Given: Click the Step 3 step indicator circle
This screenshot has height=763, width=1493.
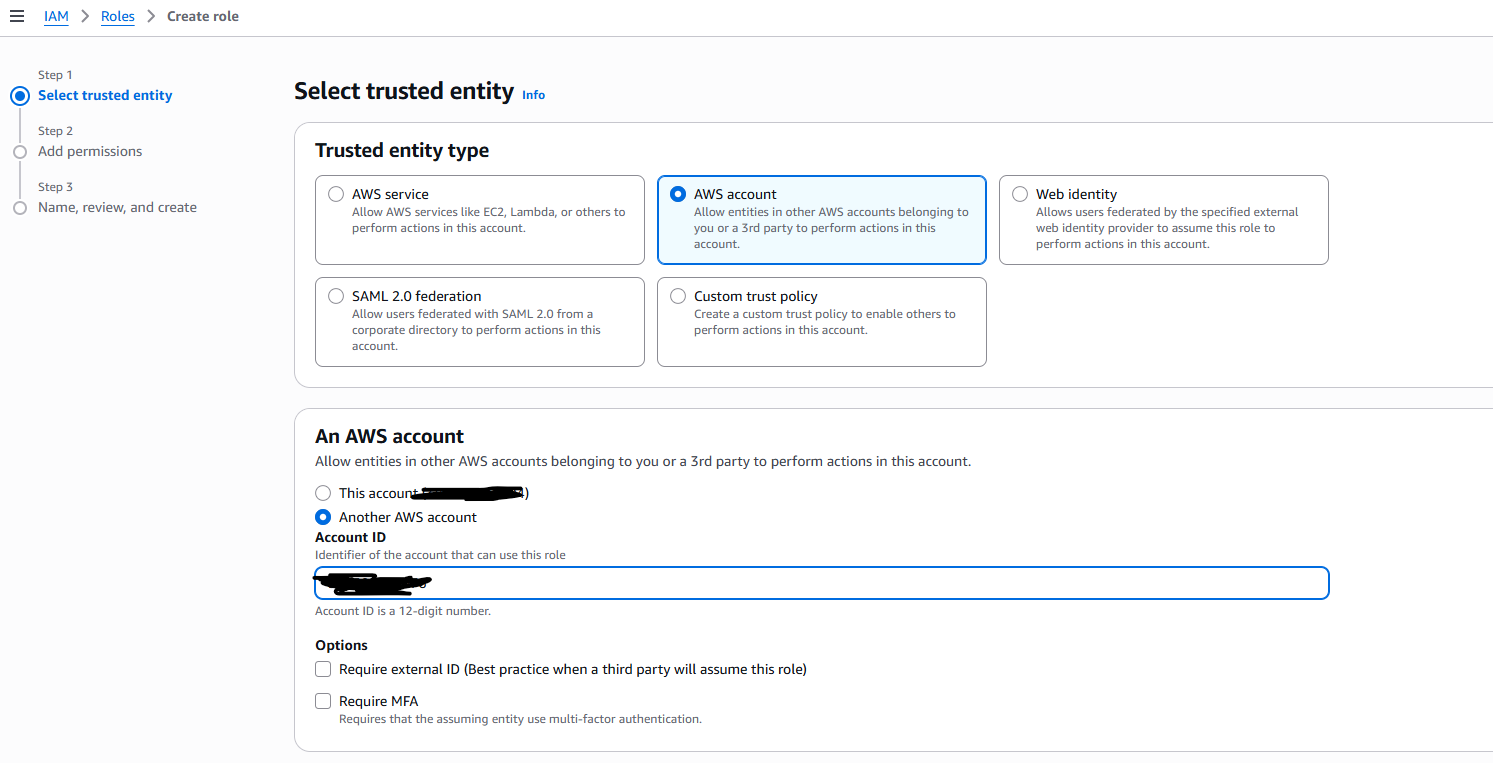Looking at the screenshot, I should 20,208.
